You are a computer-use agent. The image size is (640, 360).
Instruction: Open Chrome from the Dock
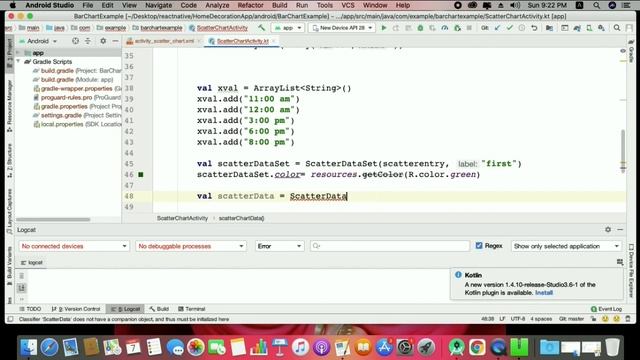tap(477, 347)
